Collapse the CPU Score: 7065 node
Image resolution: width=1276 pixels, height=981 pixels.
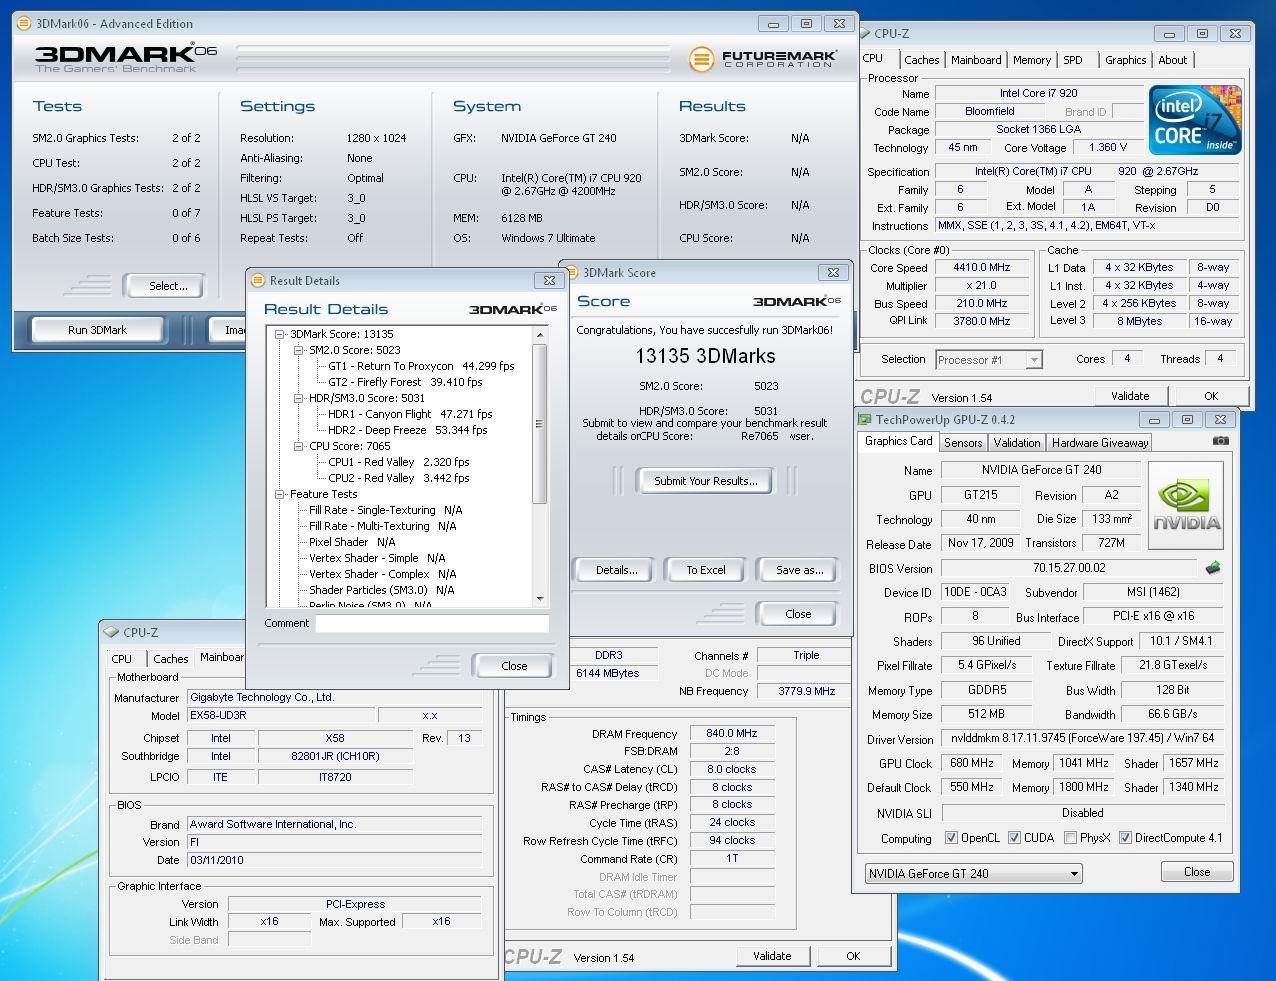pyautogui.click(x=299, y=446)
